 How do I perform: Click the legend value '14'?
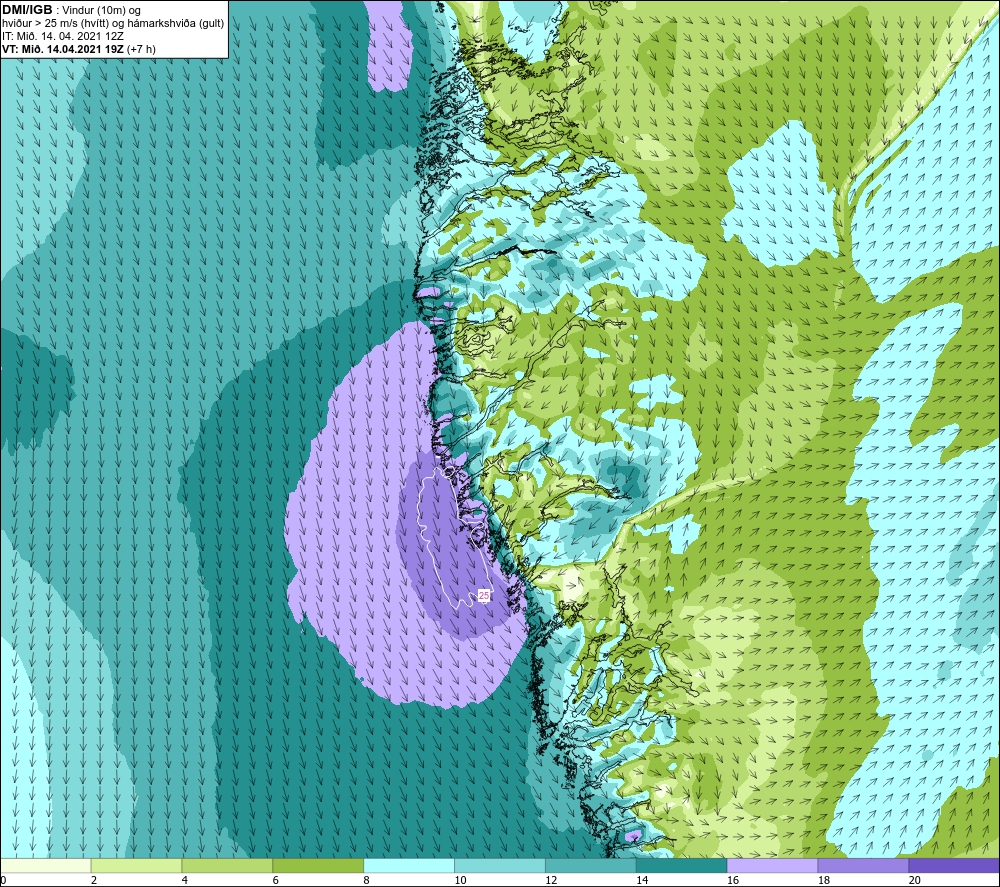coord(642,880)
